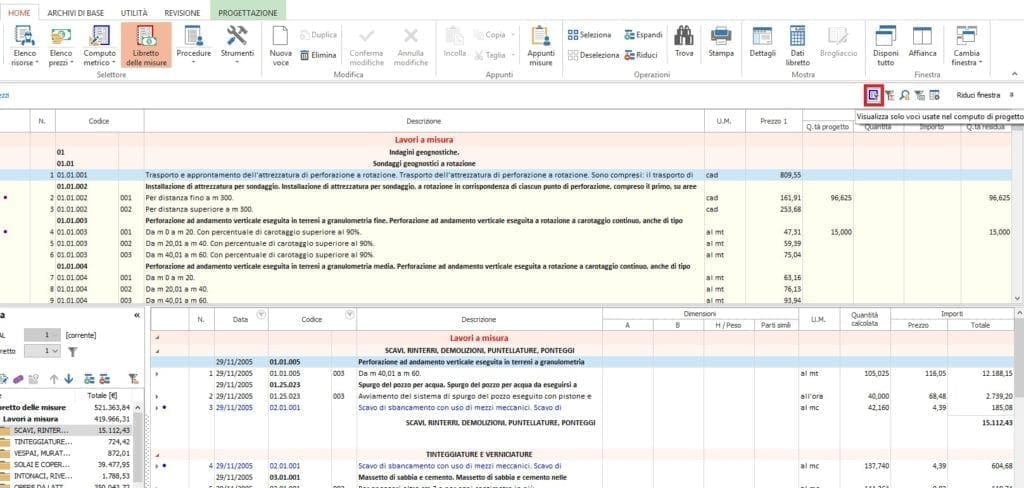Select Lavori a misura tree node

[30, 419]
